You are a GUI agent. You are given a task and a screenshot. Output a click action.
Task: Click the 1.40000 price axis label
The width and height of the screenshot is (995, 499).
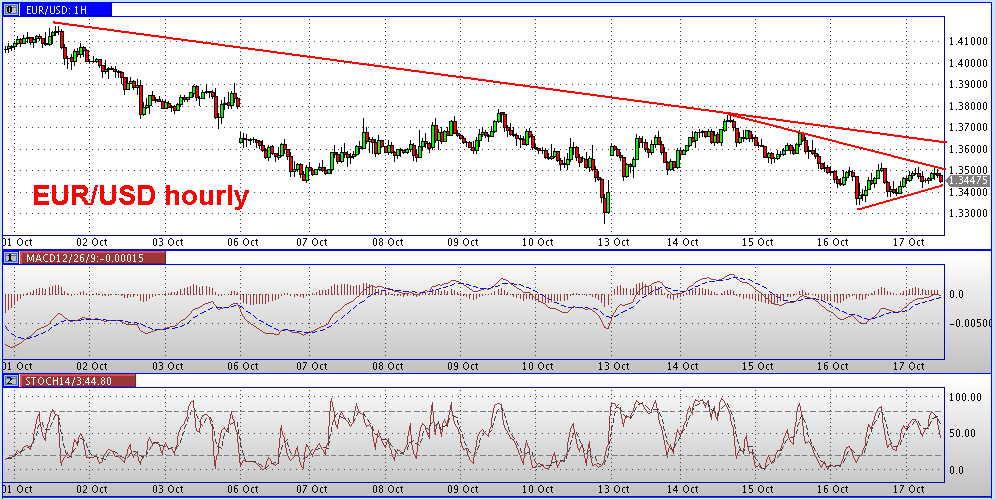pyautogui.click(x=970, y=63)
